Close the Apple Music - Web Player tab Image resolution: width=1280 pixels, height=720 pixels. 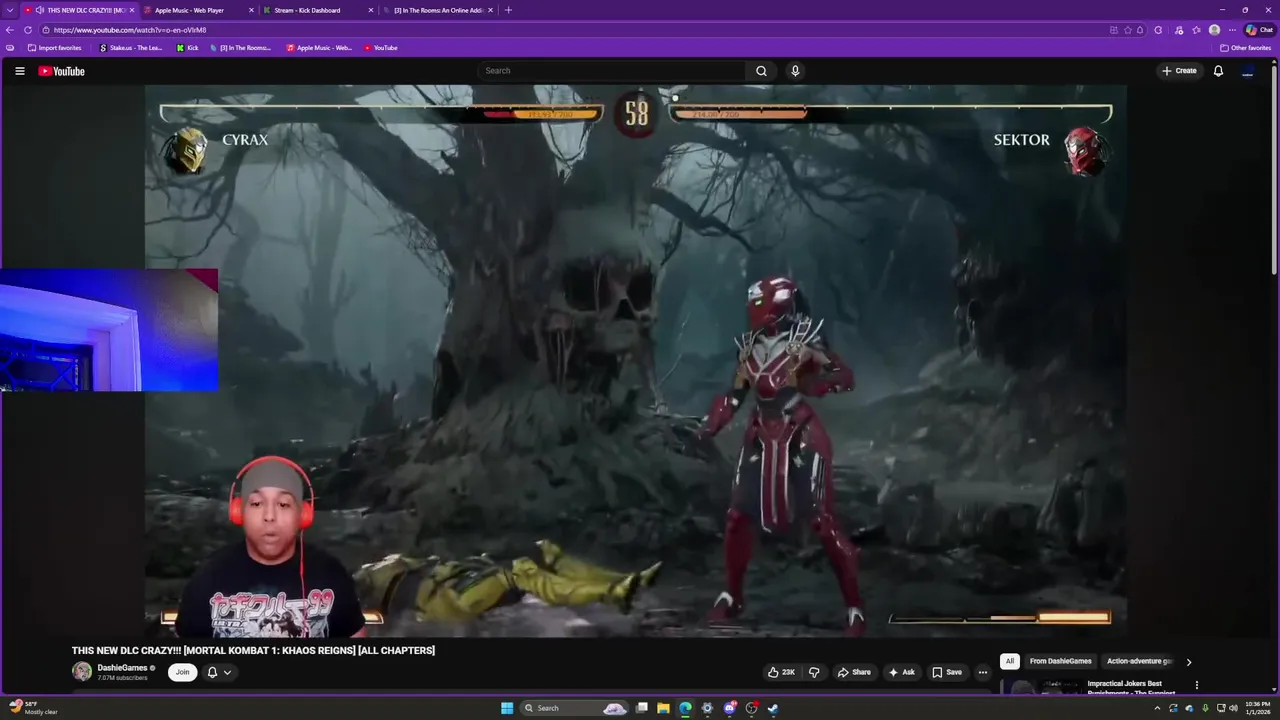click(x=251, y=10)
